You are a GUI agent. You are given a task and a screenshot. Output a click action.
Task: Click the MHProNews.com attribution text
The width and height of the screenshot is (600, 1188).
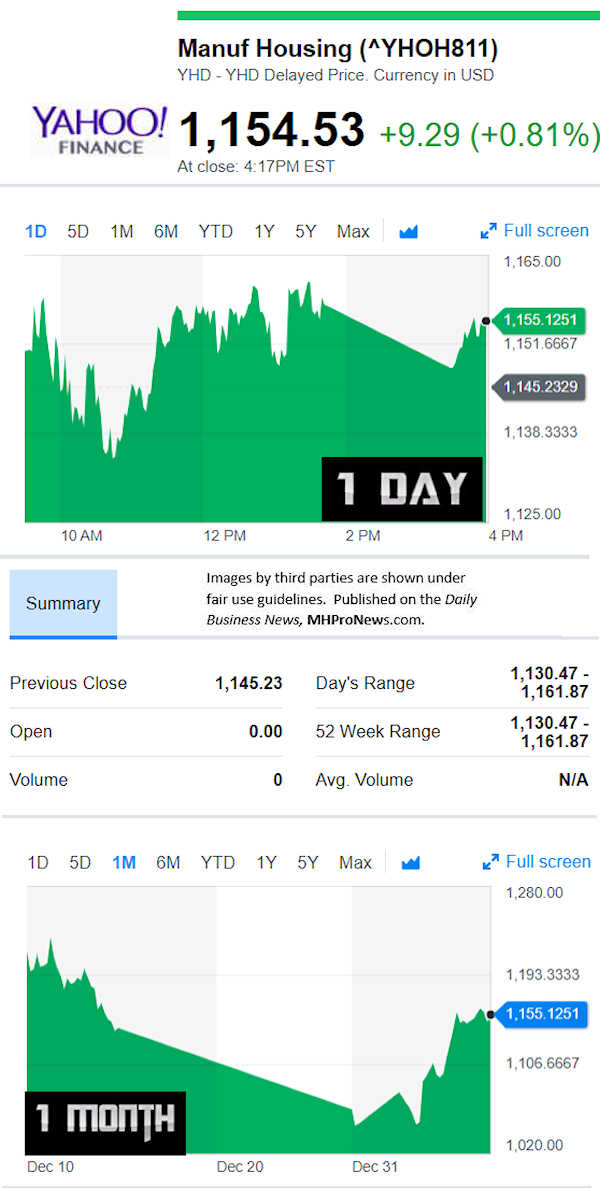coord(366,620)
